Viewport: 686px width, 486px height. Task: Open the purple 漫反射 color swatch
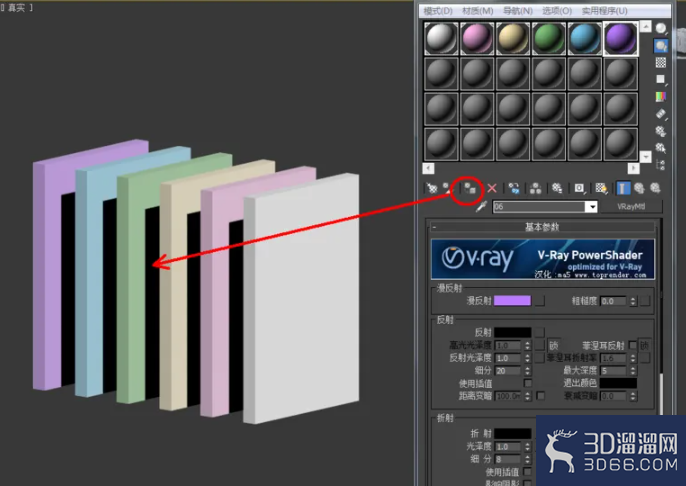(x=512, y=301)
